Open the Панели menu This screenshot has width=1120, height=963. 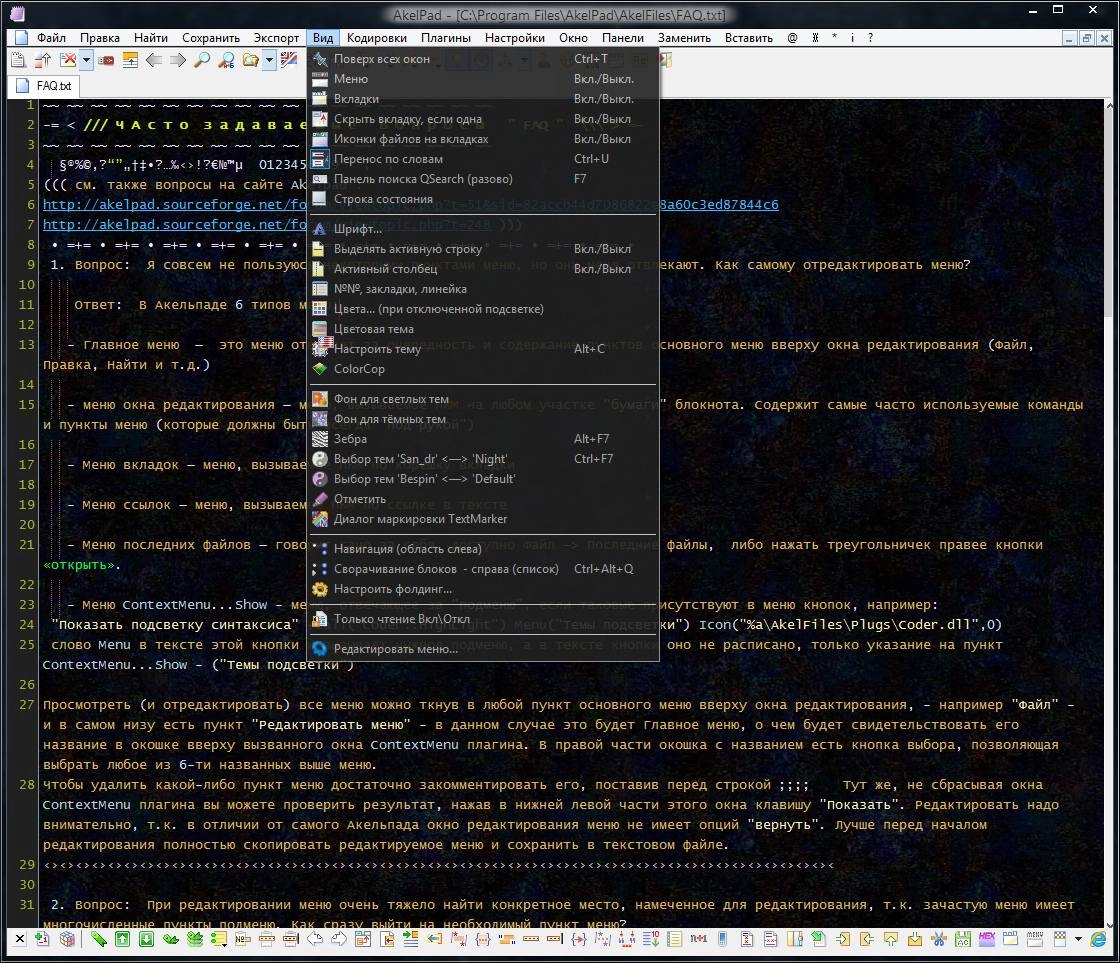623,38
